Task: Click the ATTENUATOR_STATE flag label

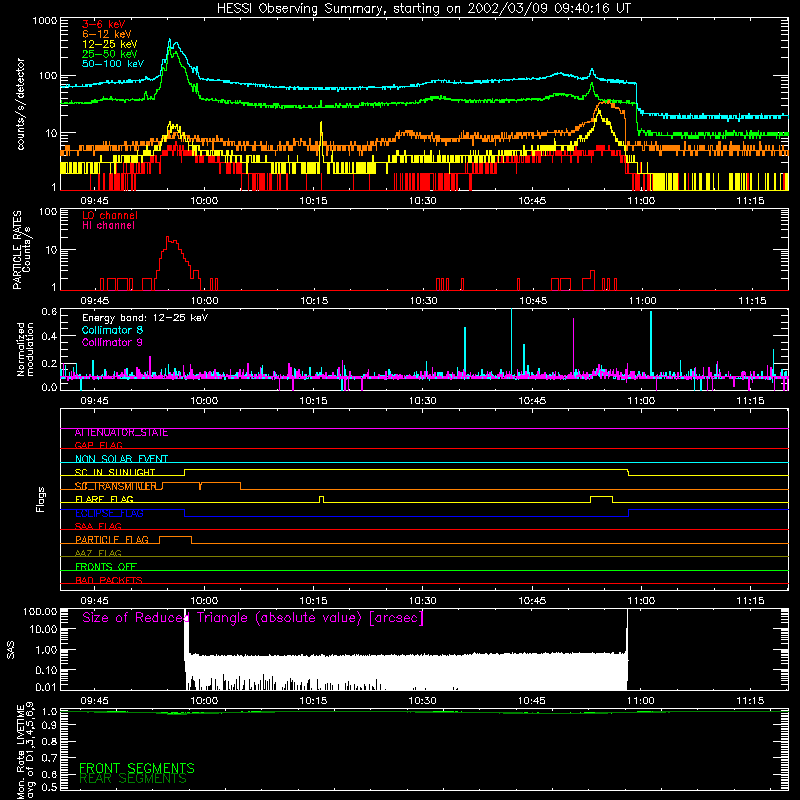Action: [x=121, y=433]
